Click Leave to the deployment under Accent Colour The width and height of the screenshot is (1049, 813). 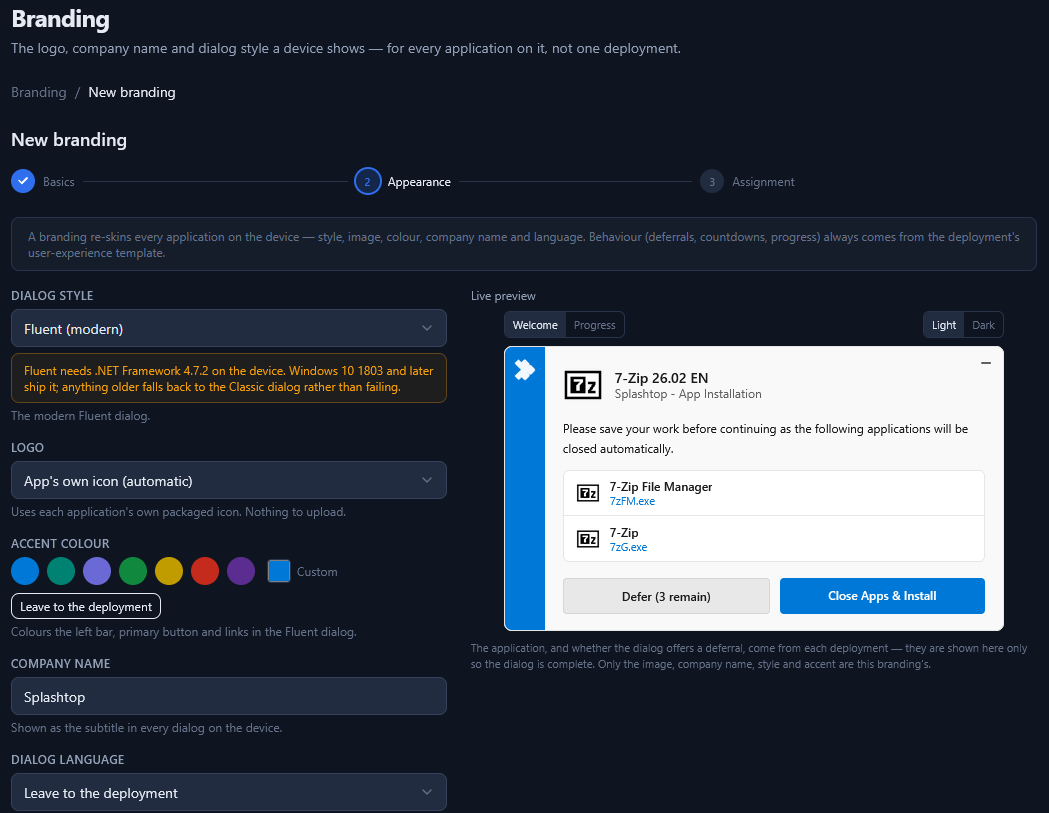pyautogui.click(x=86, y=606)
